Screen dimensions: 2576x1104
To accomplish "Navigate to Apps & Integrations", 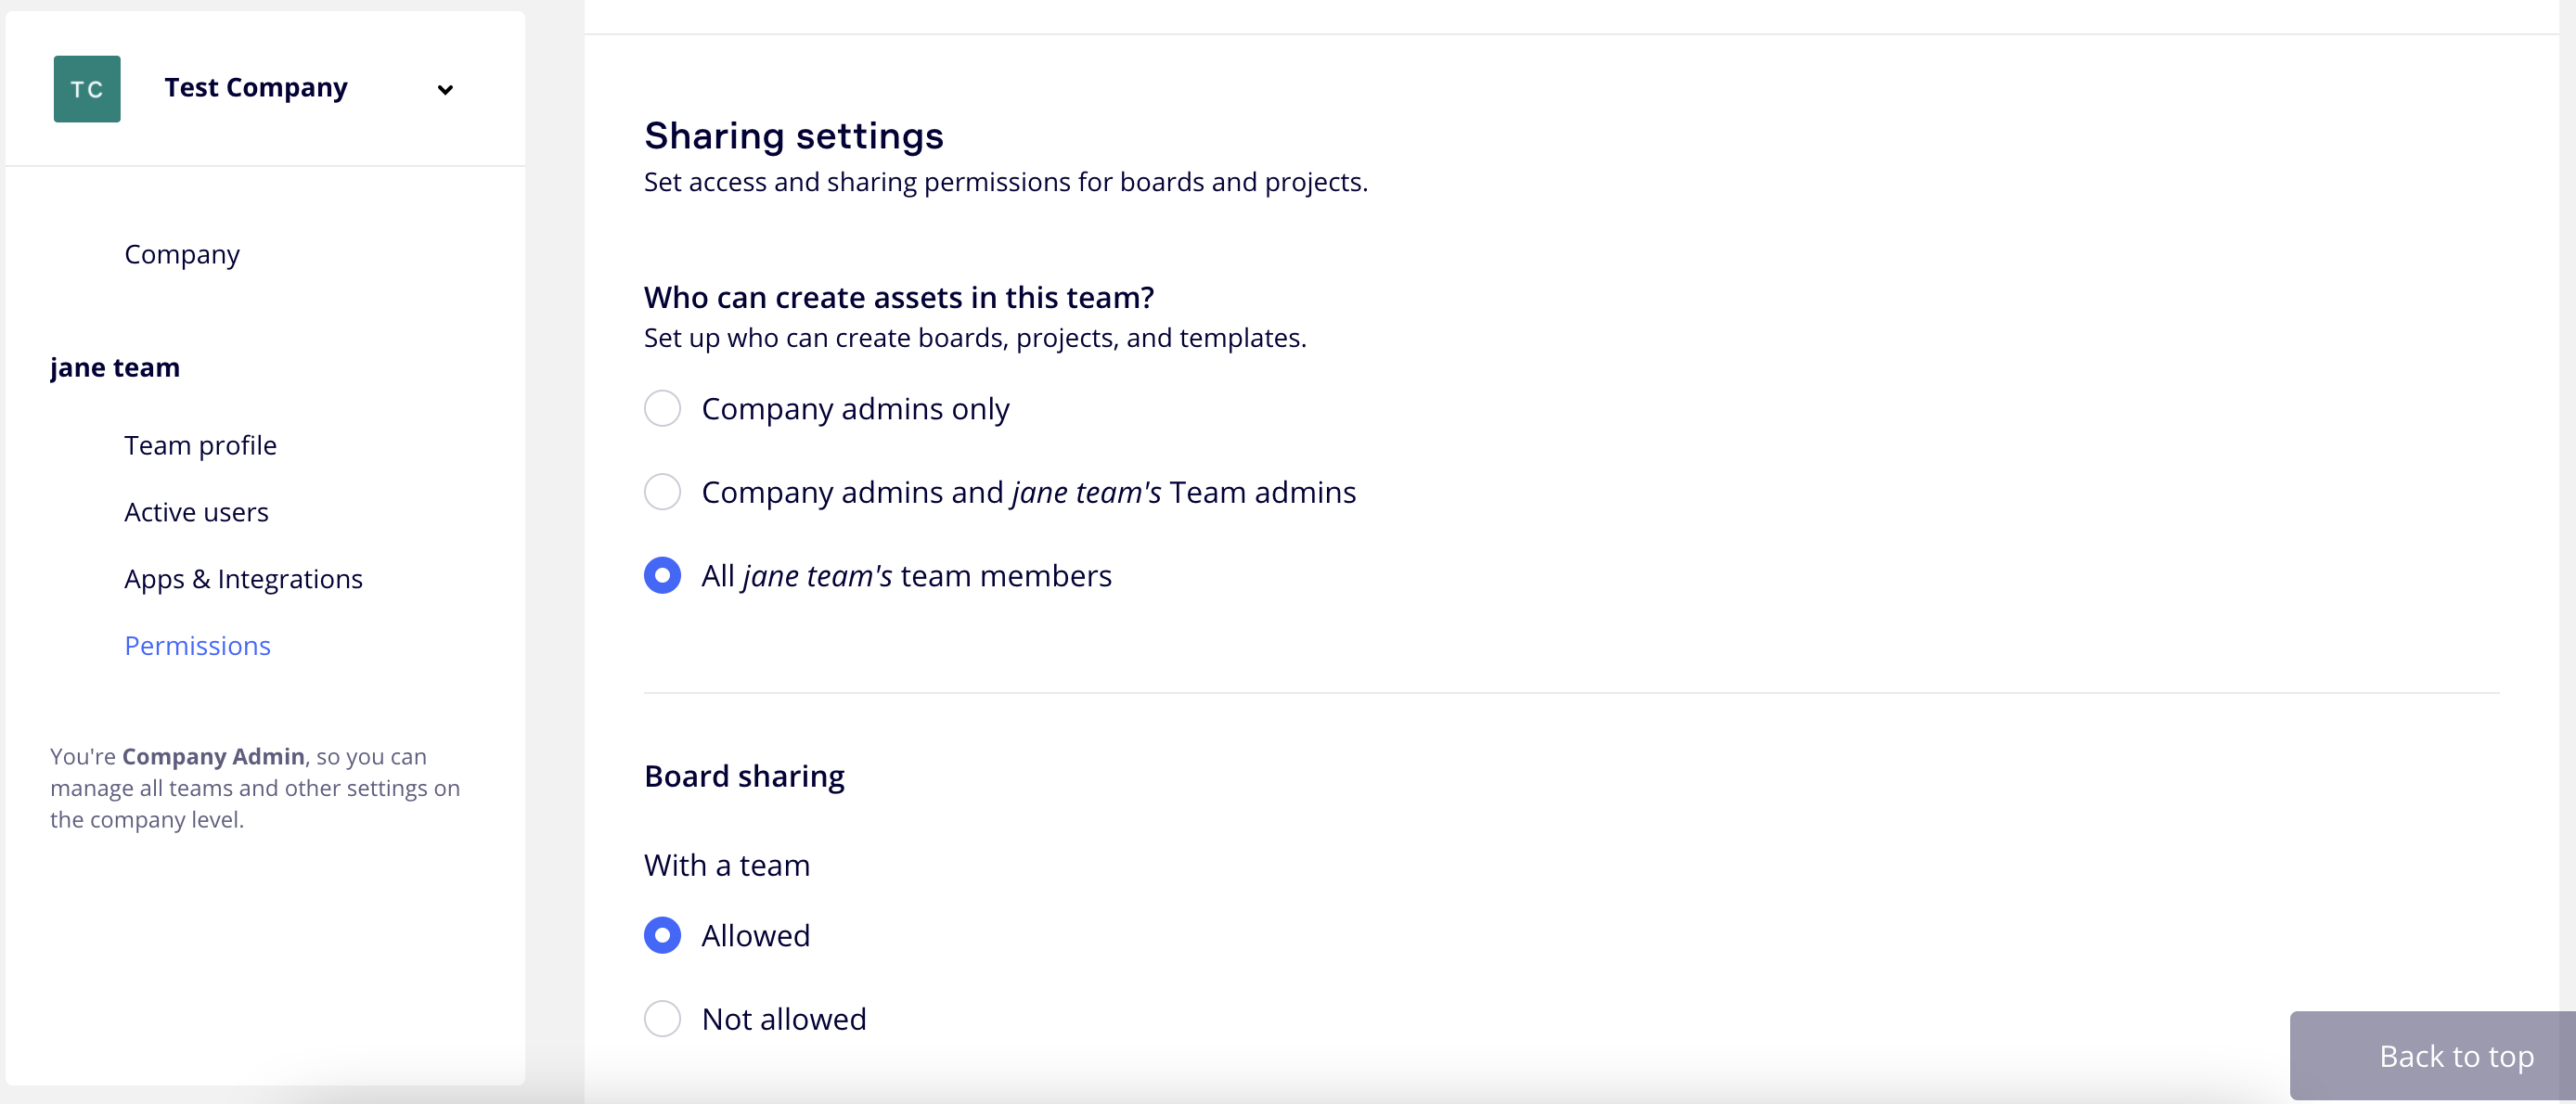I will (243, 579).
